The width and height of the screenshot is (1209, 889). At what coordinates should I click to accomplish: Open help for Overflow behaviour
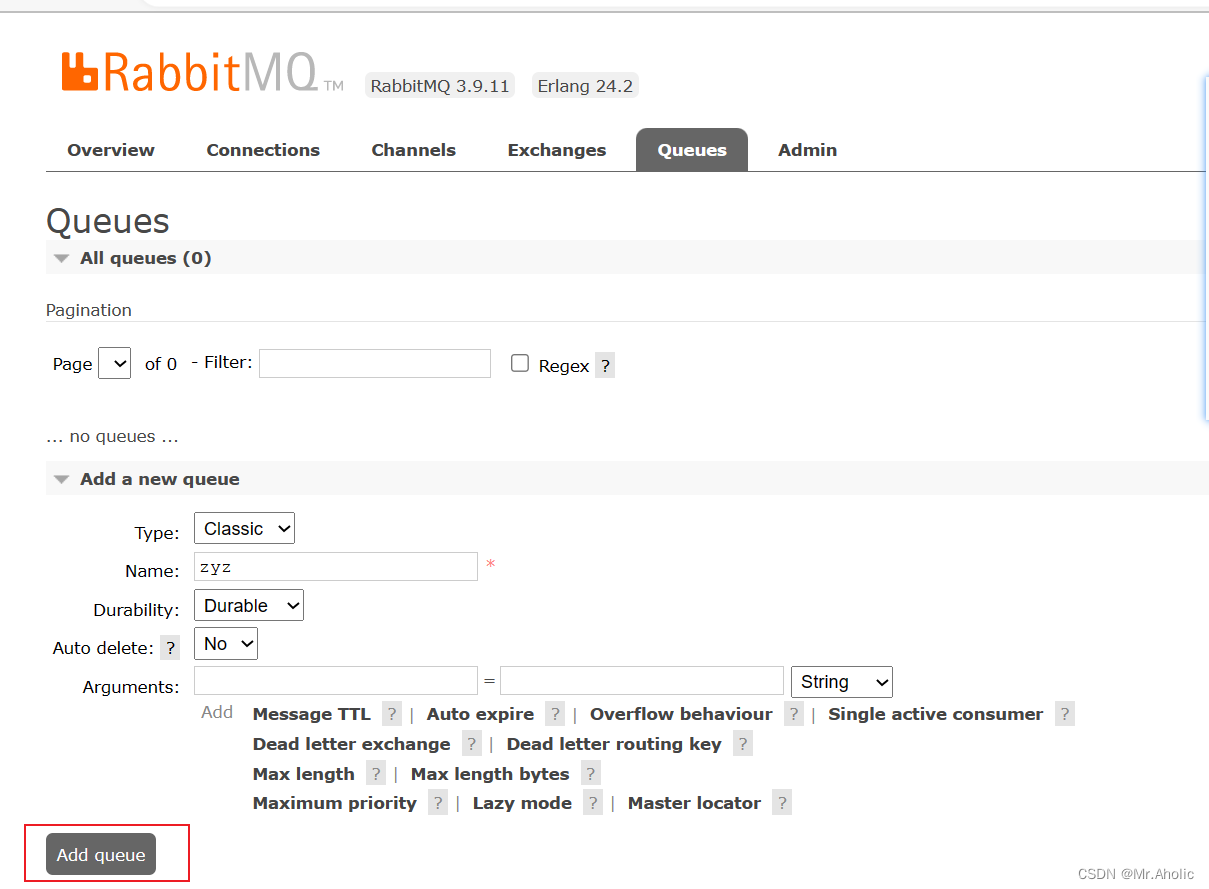tap(793, 713)
